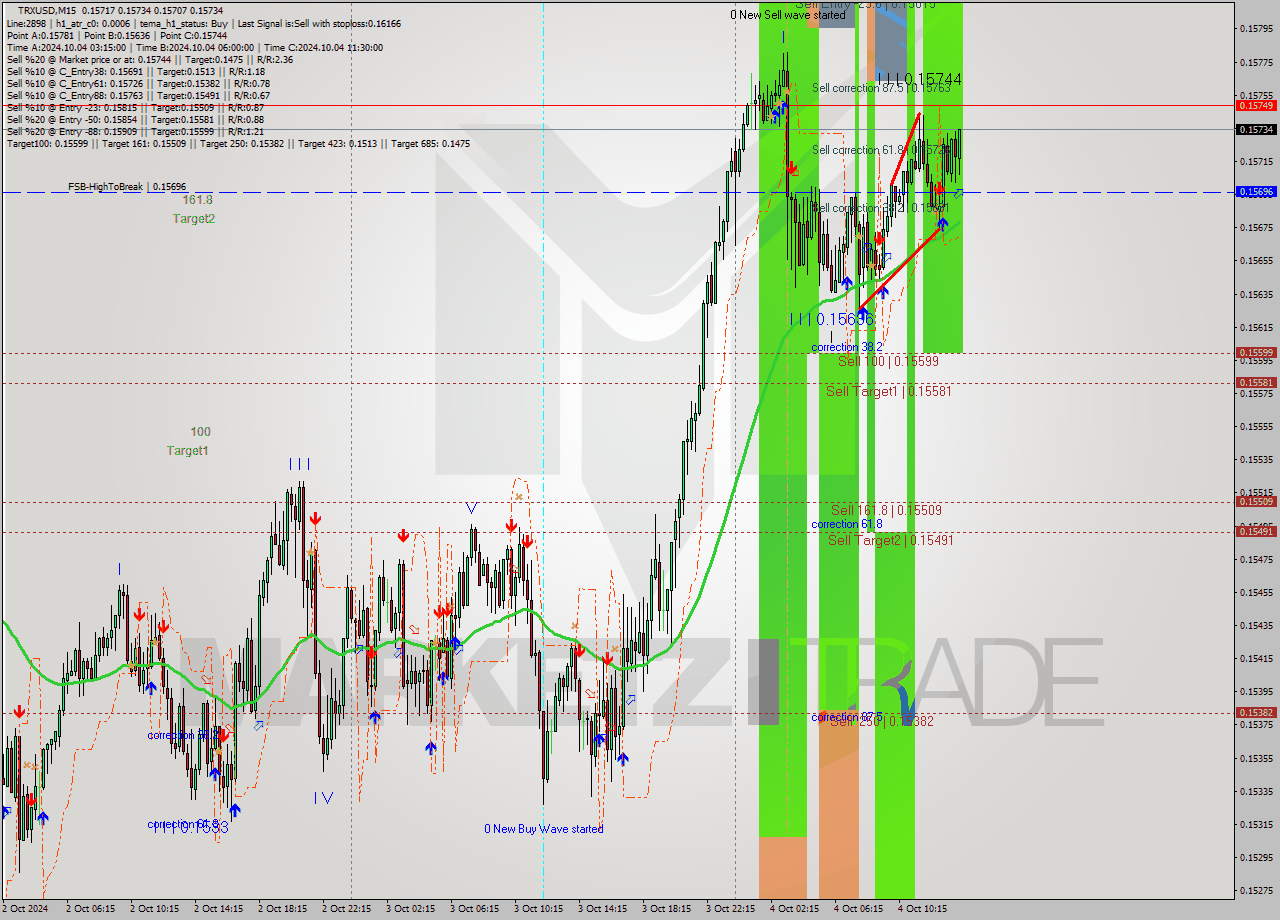Click the 'Target100: 0.15599' targets line
The width and height of the screenshot is (1280, 920).
click(x=238, y=144)
